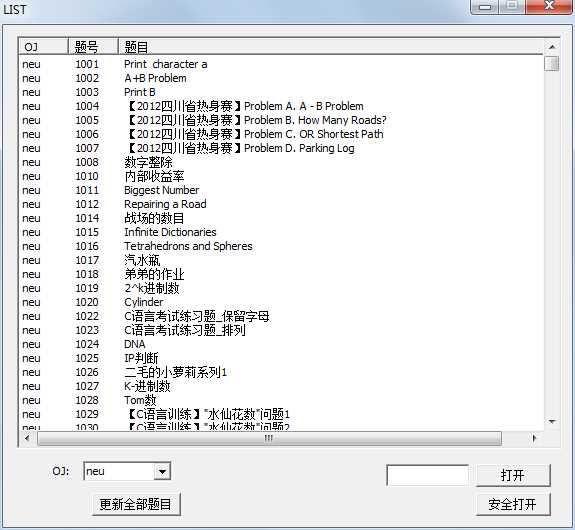The image size is (575, 530).
Task: Select Problem C. OR Shortest Path row
Action: point(281,134)
